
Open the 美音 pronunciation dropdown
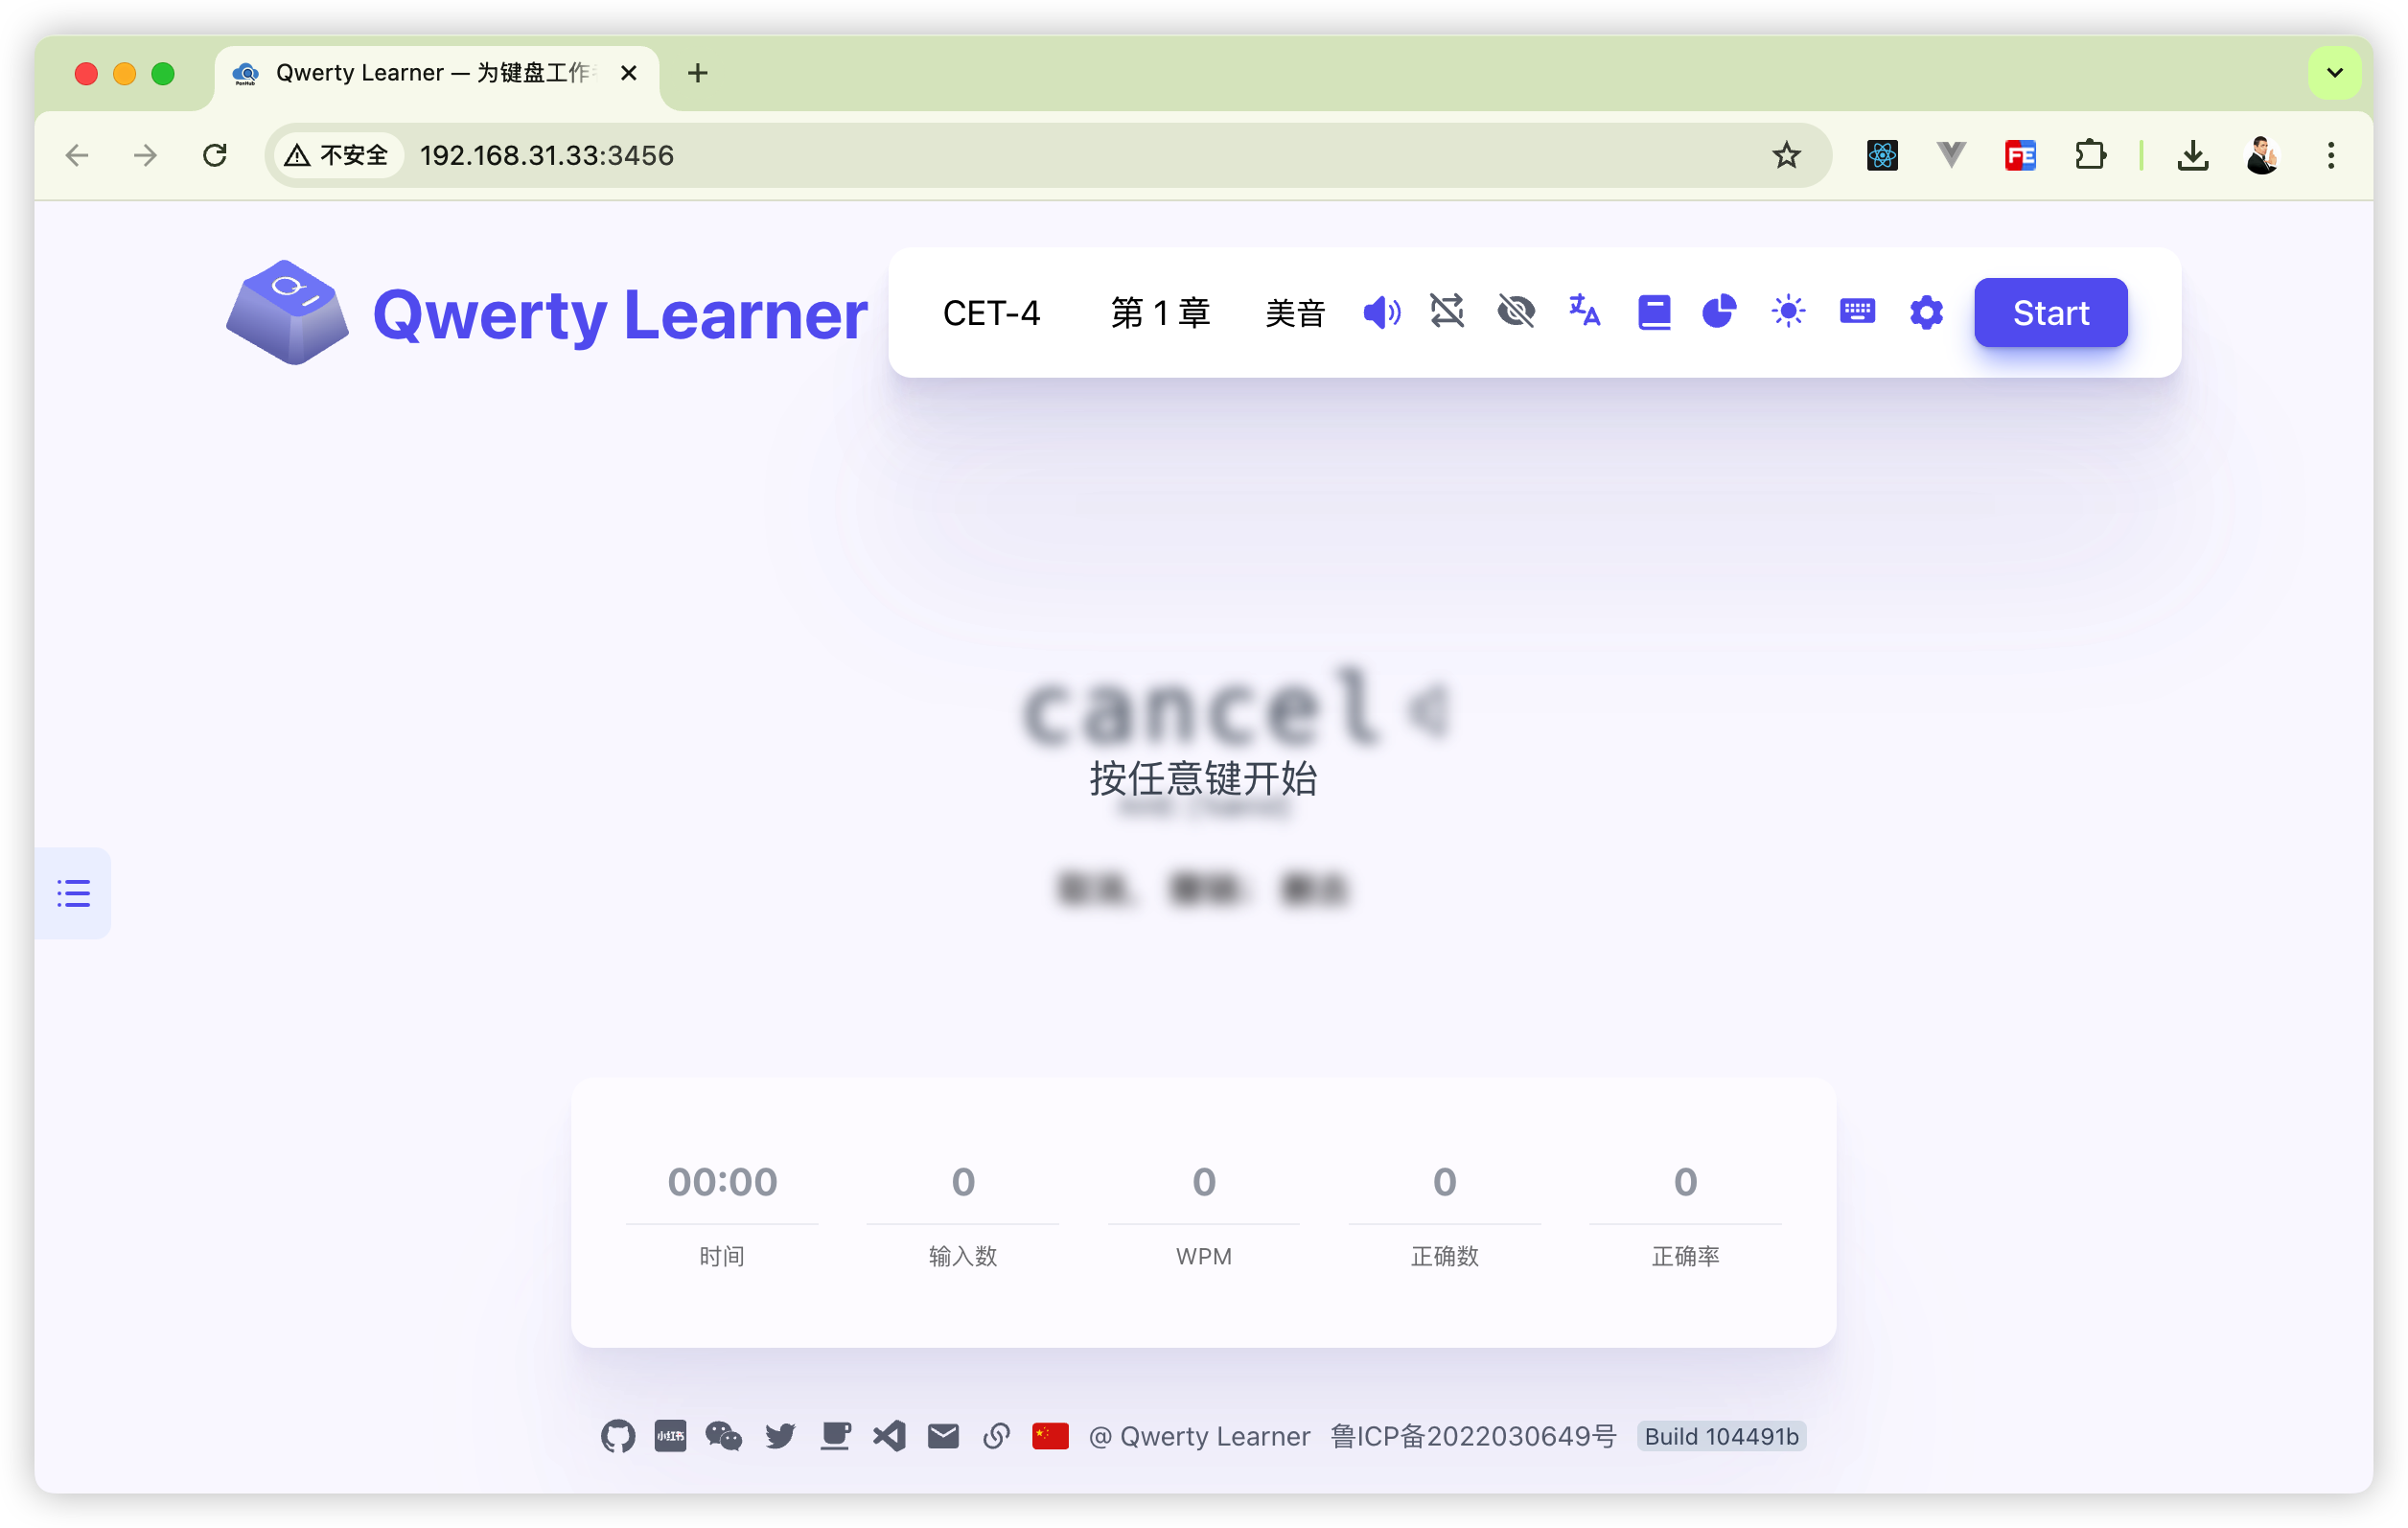click(1295, 313)
